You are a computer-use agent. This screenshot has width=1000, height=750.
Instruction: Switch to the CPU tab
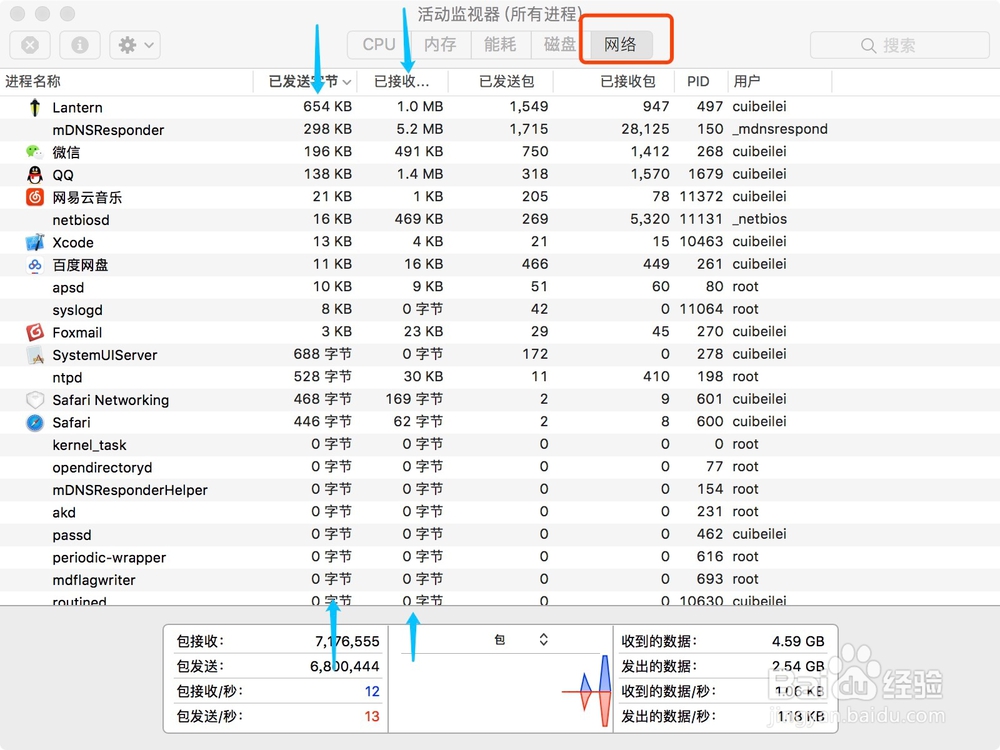(379, 45)
